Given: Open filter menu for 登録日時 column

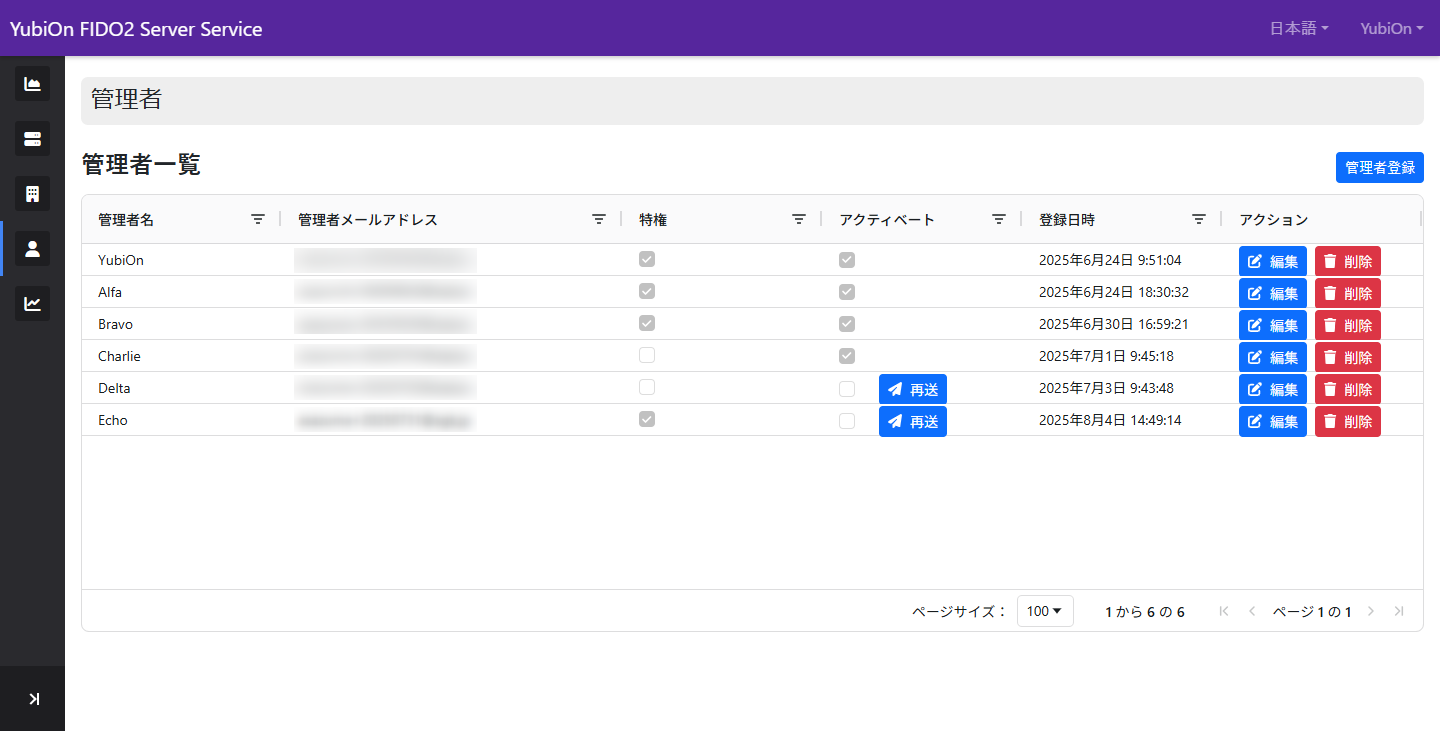Looking at the screenshot, I should coord(1199,219).
